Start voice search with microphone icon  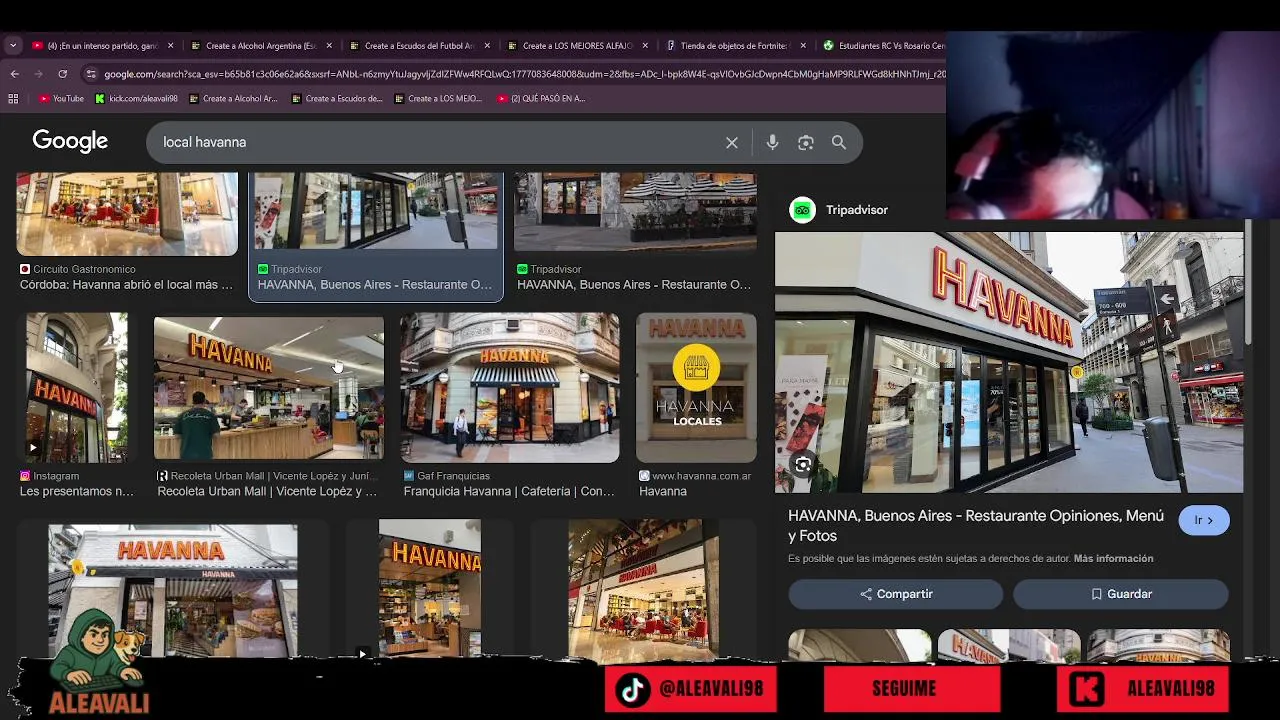[772, 143]
